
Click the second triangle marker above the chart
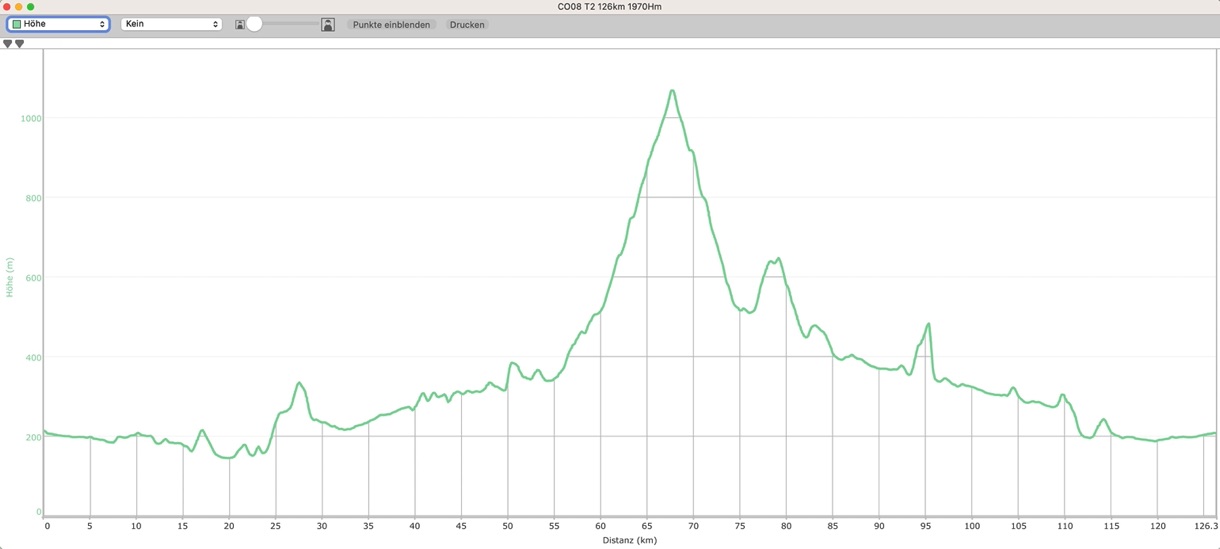tap(19, 44)
